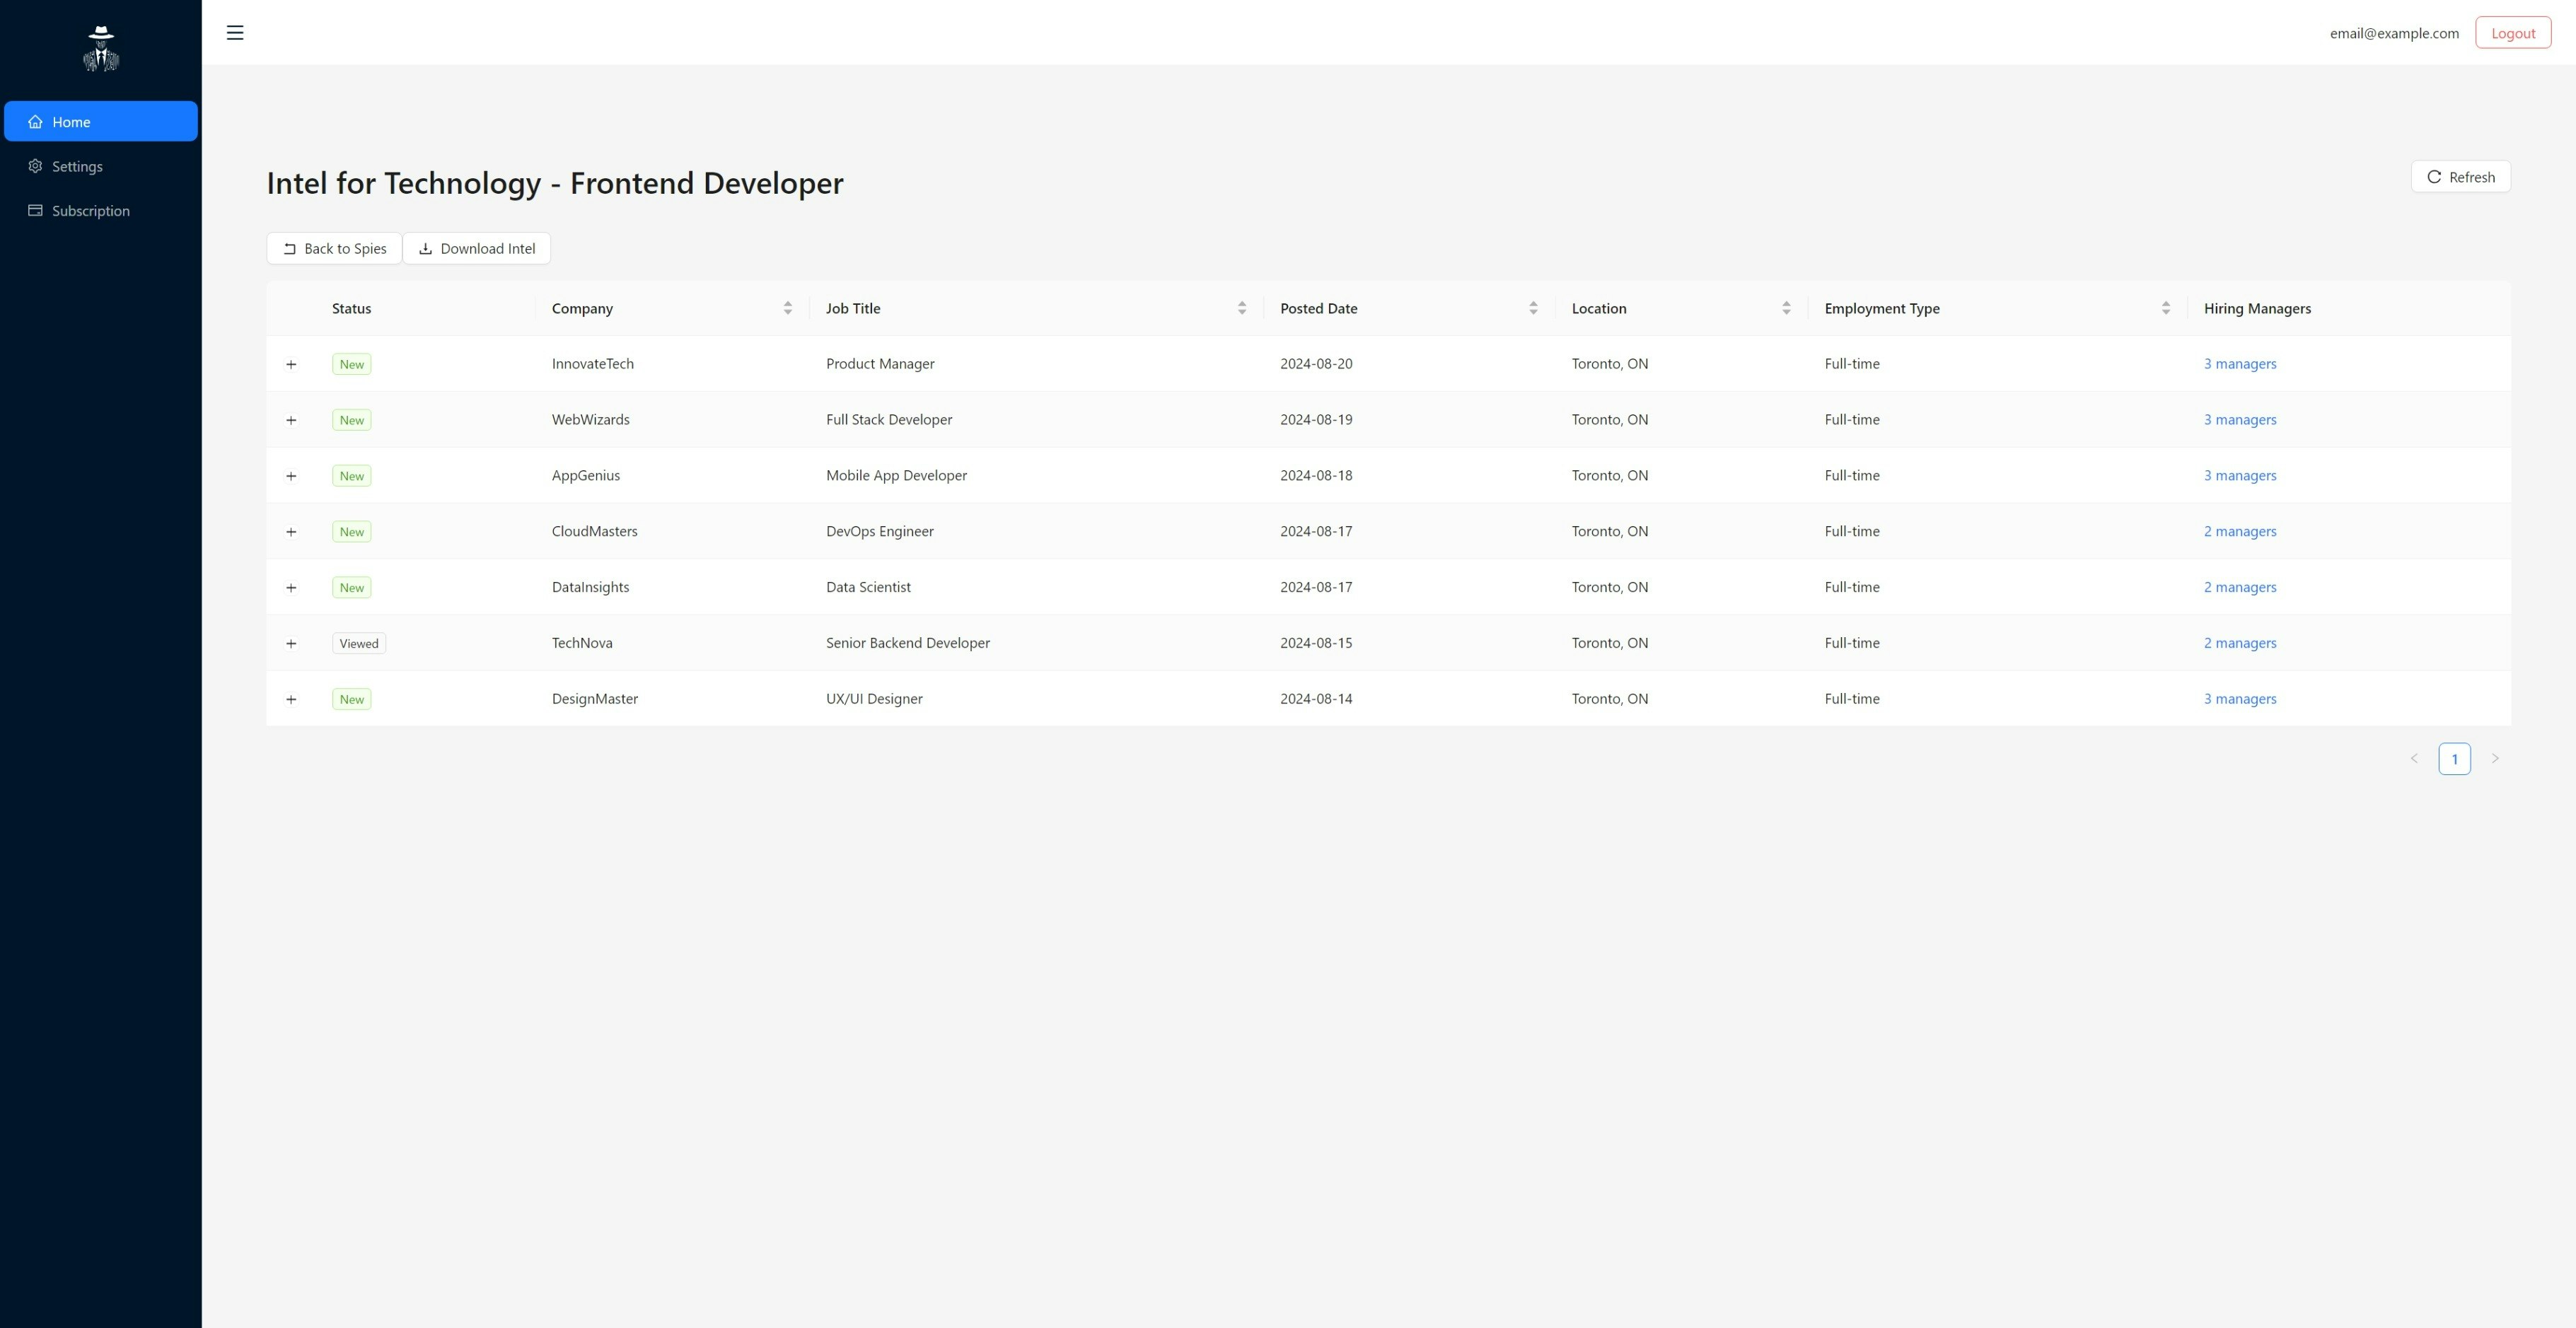Go Back to Spies
Image resolution: width=2576 pixels, height=1328 pixels.
(334, 248)
